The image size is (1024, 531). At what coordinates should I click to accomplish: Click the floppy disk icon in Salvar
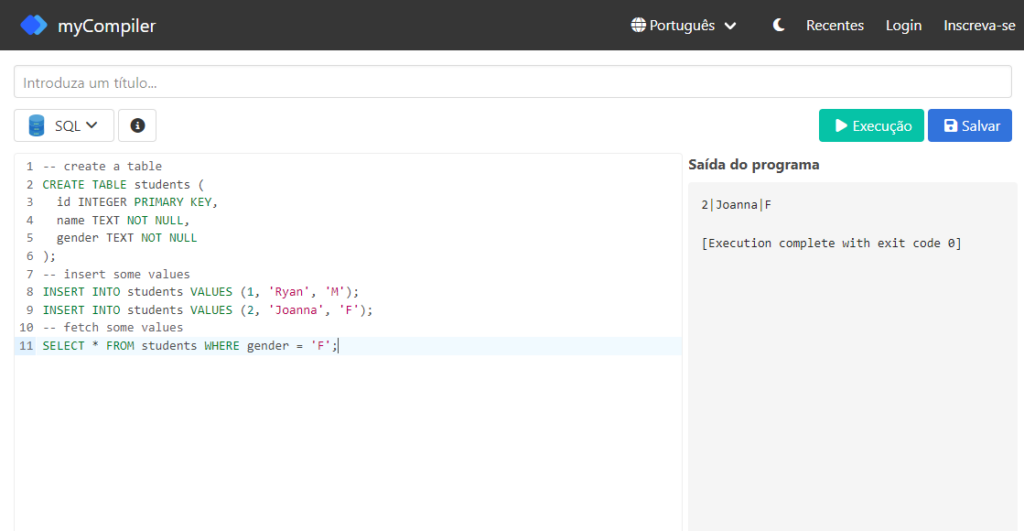[951, 125]
